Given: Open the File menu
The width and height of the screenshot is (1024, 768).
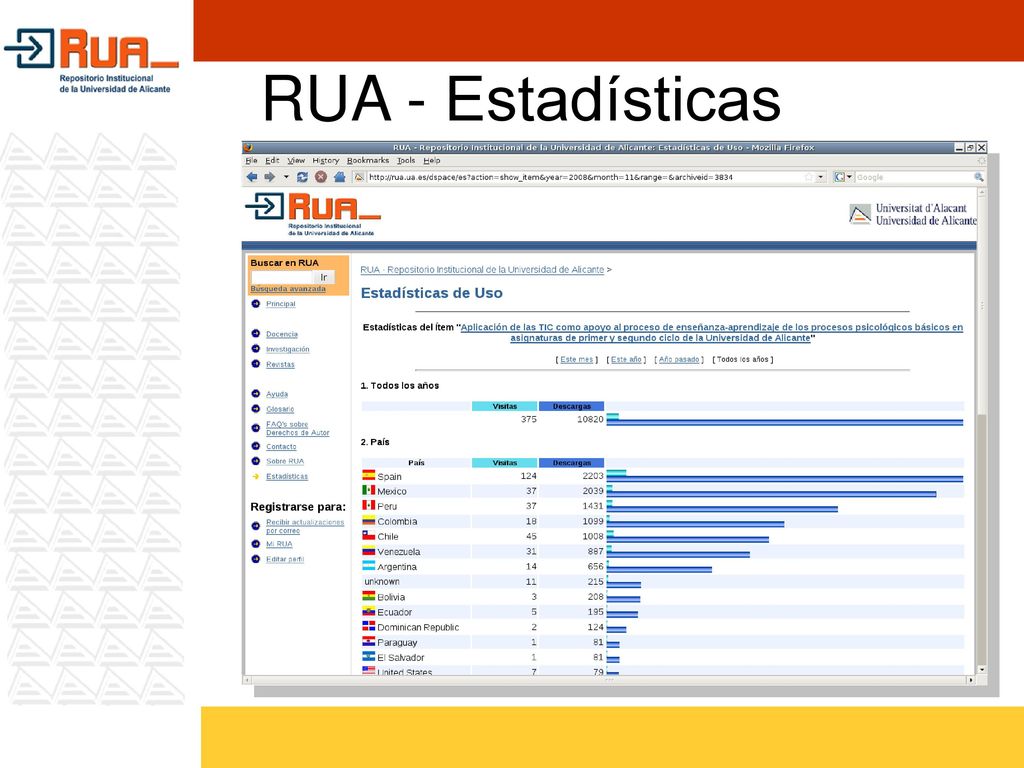Looking at the screenshot, I should click(x=251, y=161).
